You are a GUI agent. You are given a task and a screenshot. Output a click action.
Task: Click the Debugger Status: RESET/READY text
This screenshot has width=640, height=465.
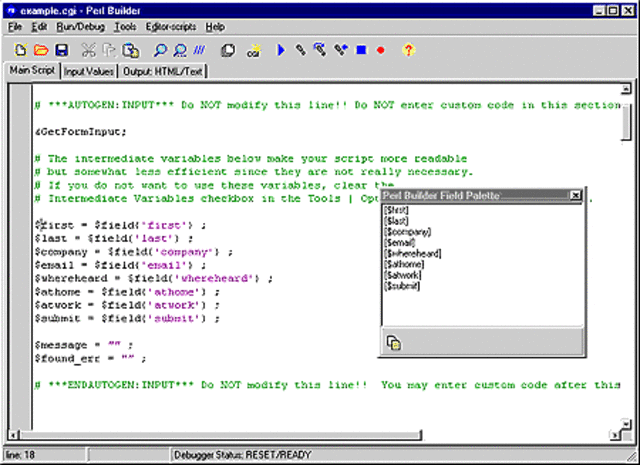point(243,455)
